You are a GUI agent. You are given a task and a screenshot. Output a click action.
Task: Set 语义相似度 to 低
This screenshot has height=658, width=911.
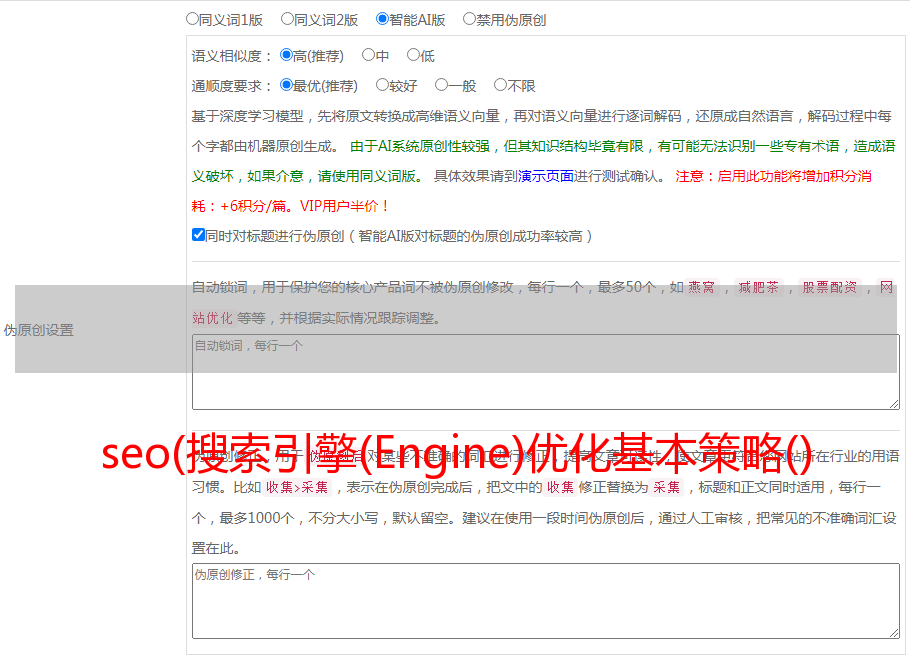click(x=413, y=56)
